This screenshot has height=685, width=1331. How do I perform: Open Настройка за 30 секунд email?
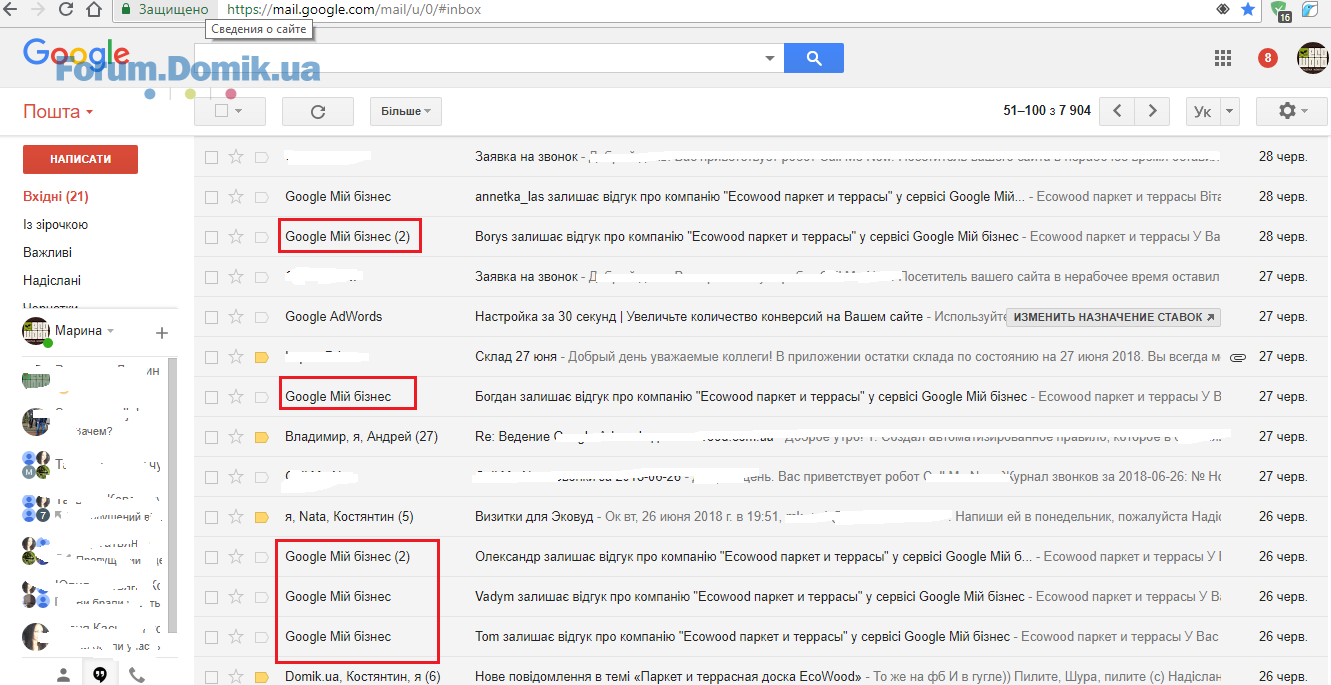699,317
